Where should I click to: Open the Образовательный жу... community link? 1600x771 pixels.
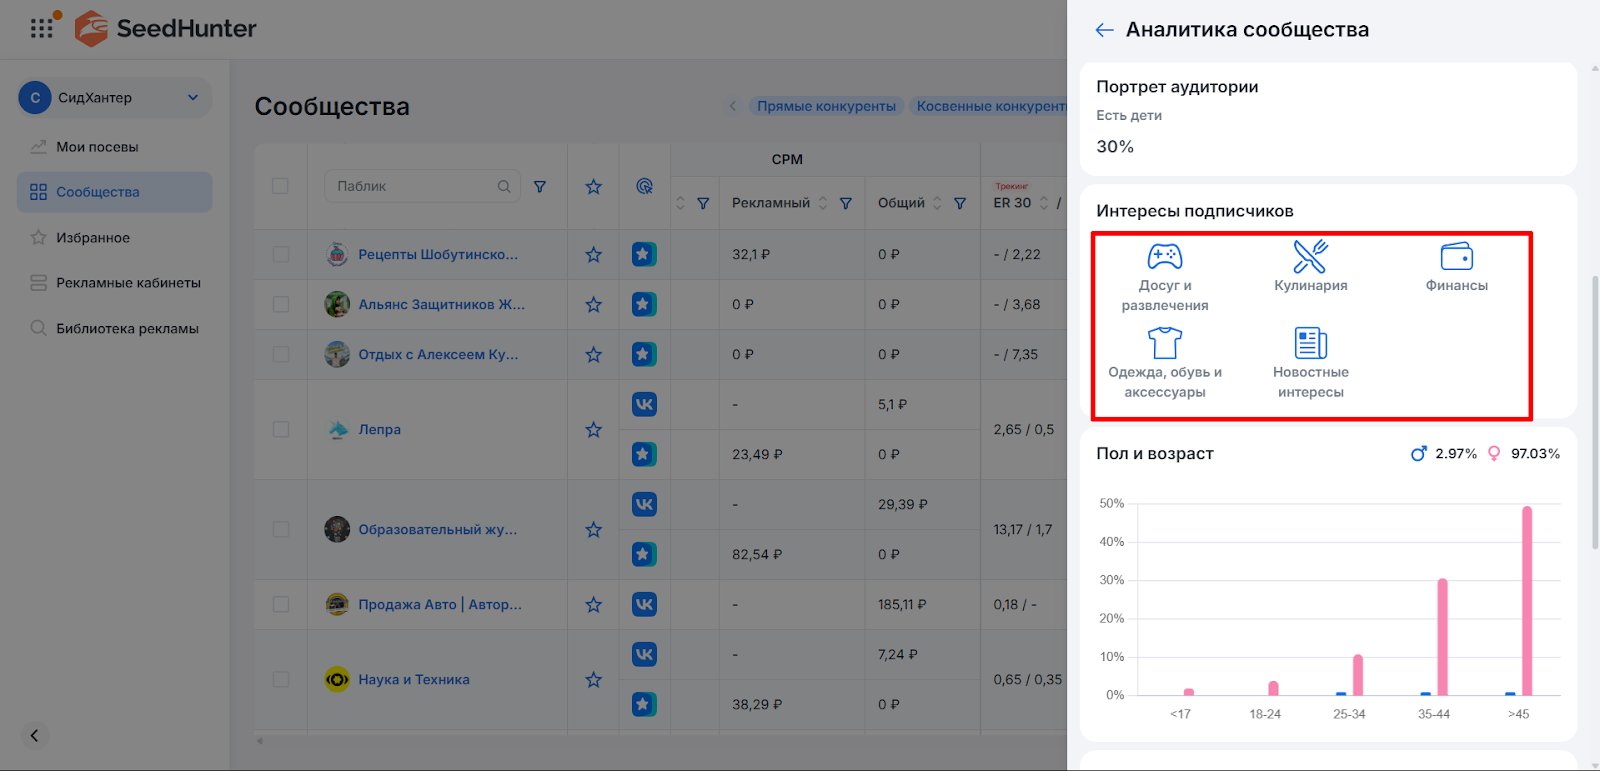437,530
